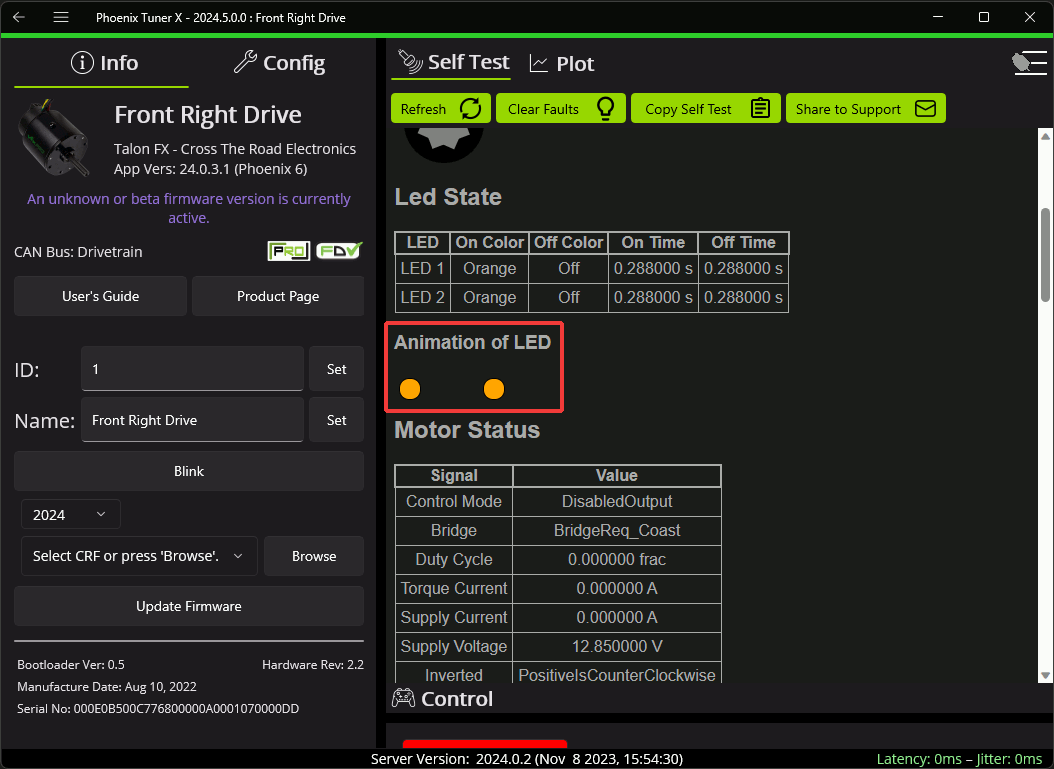Blink the device LEDs
The width and height of the screenshot is (1054, 769).
pyautogui.click(x=189, y=471)
